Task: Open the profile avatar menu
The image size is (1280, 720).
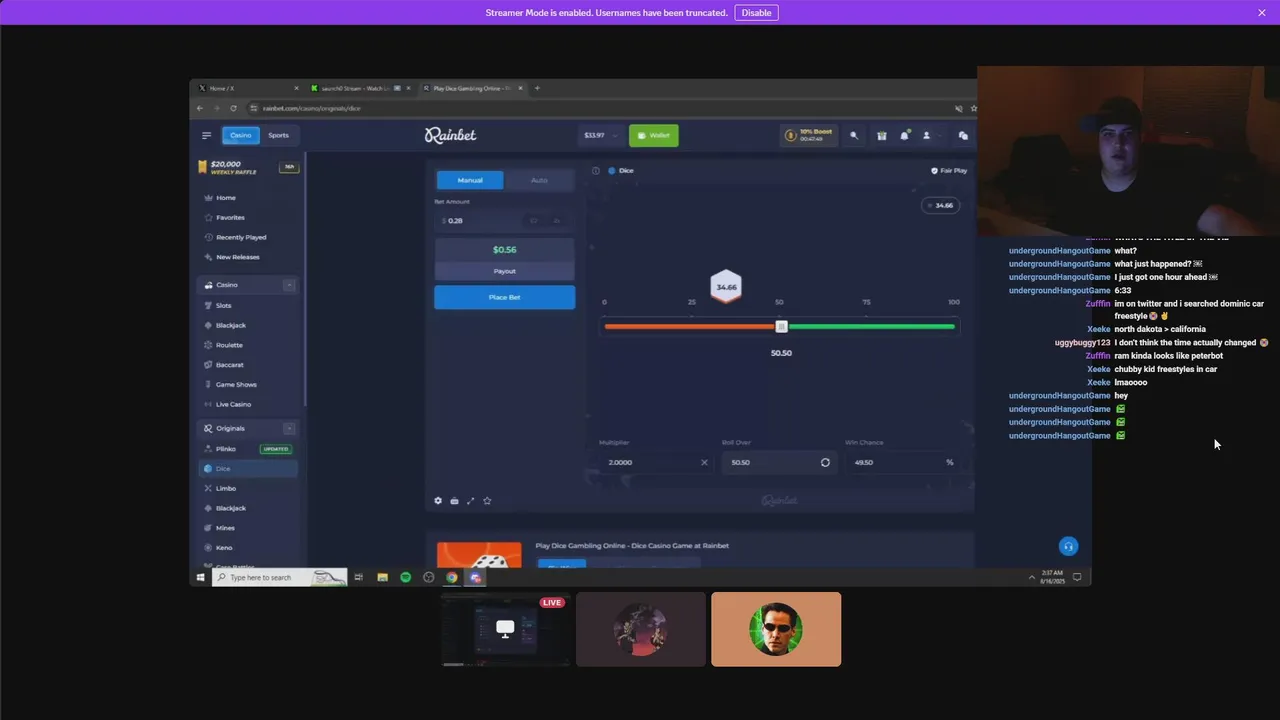Action: (928, 135)
